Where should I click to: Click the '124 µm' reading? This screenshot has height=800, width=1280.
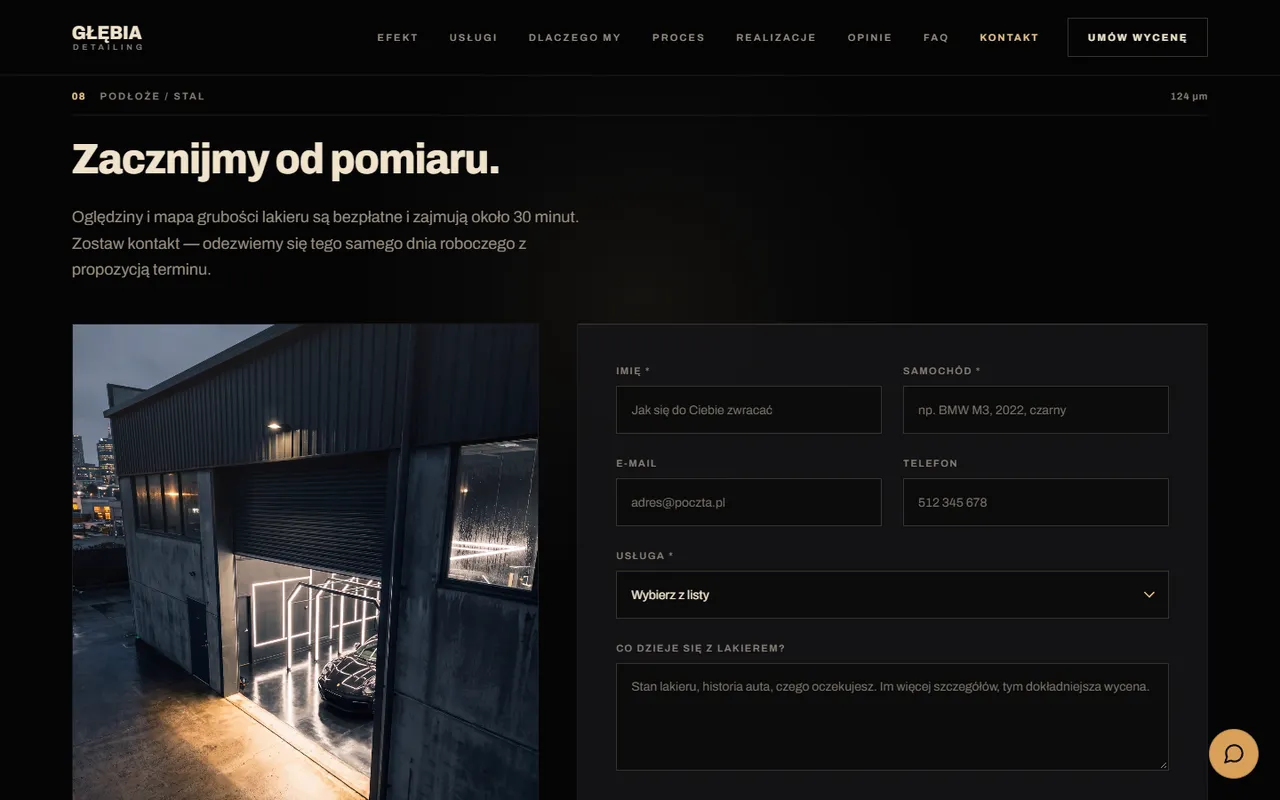[1189, 97]
